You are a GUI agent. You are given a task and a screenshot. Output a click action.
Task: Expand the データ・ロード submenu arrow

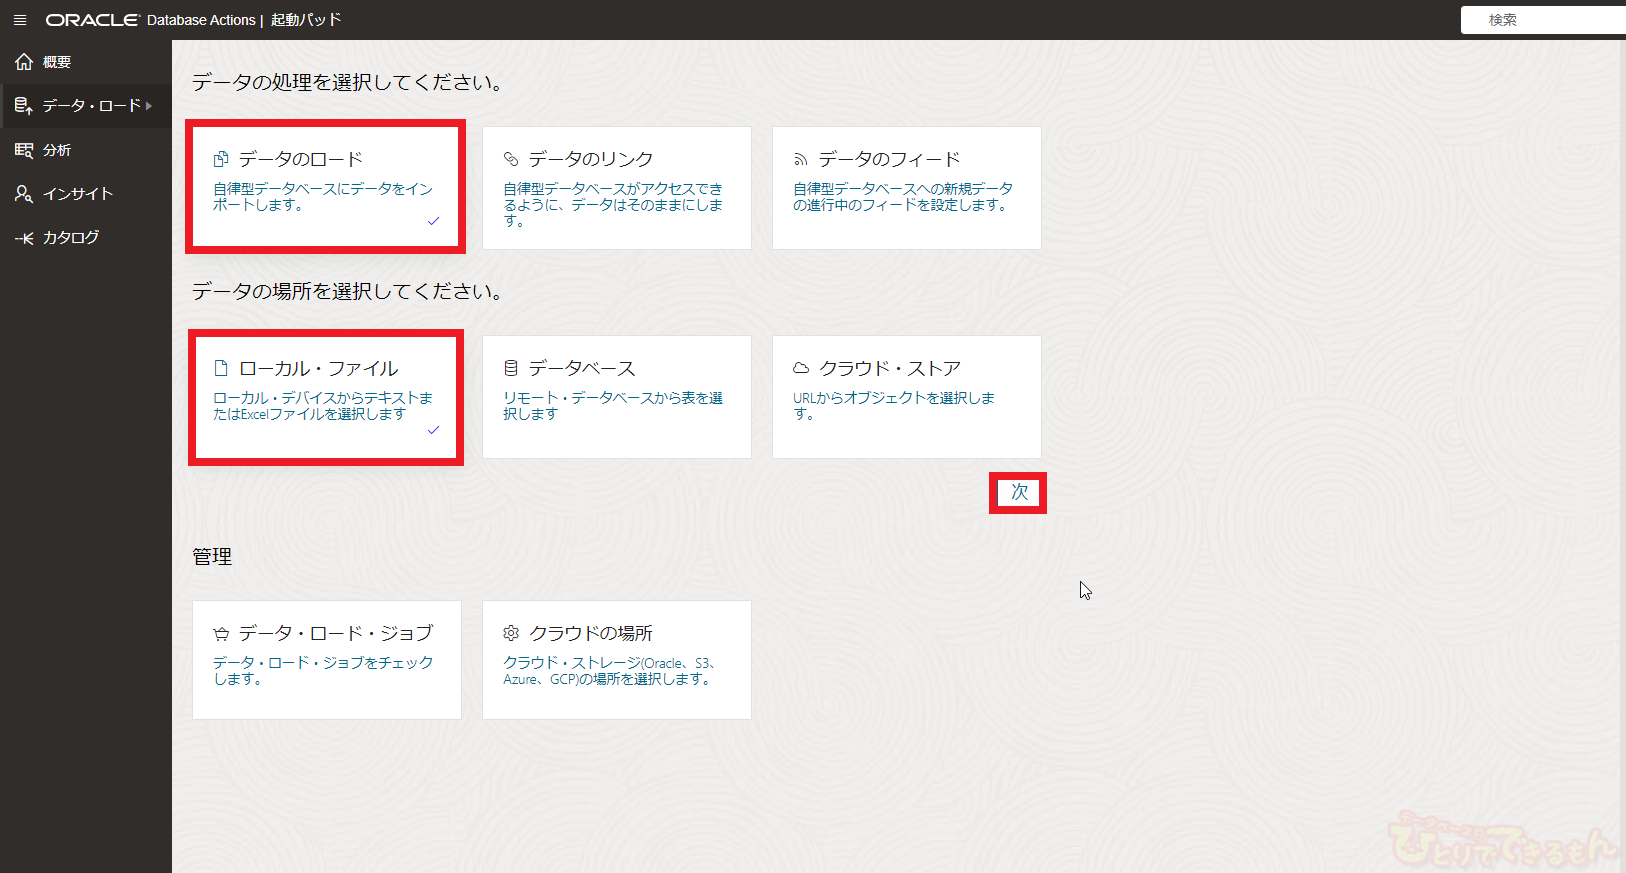click(x=149, y=105)
